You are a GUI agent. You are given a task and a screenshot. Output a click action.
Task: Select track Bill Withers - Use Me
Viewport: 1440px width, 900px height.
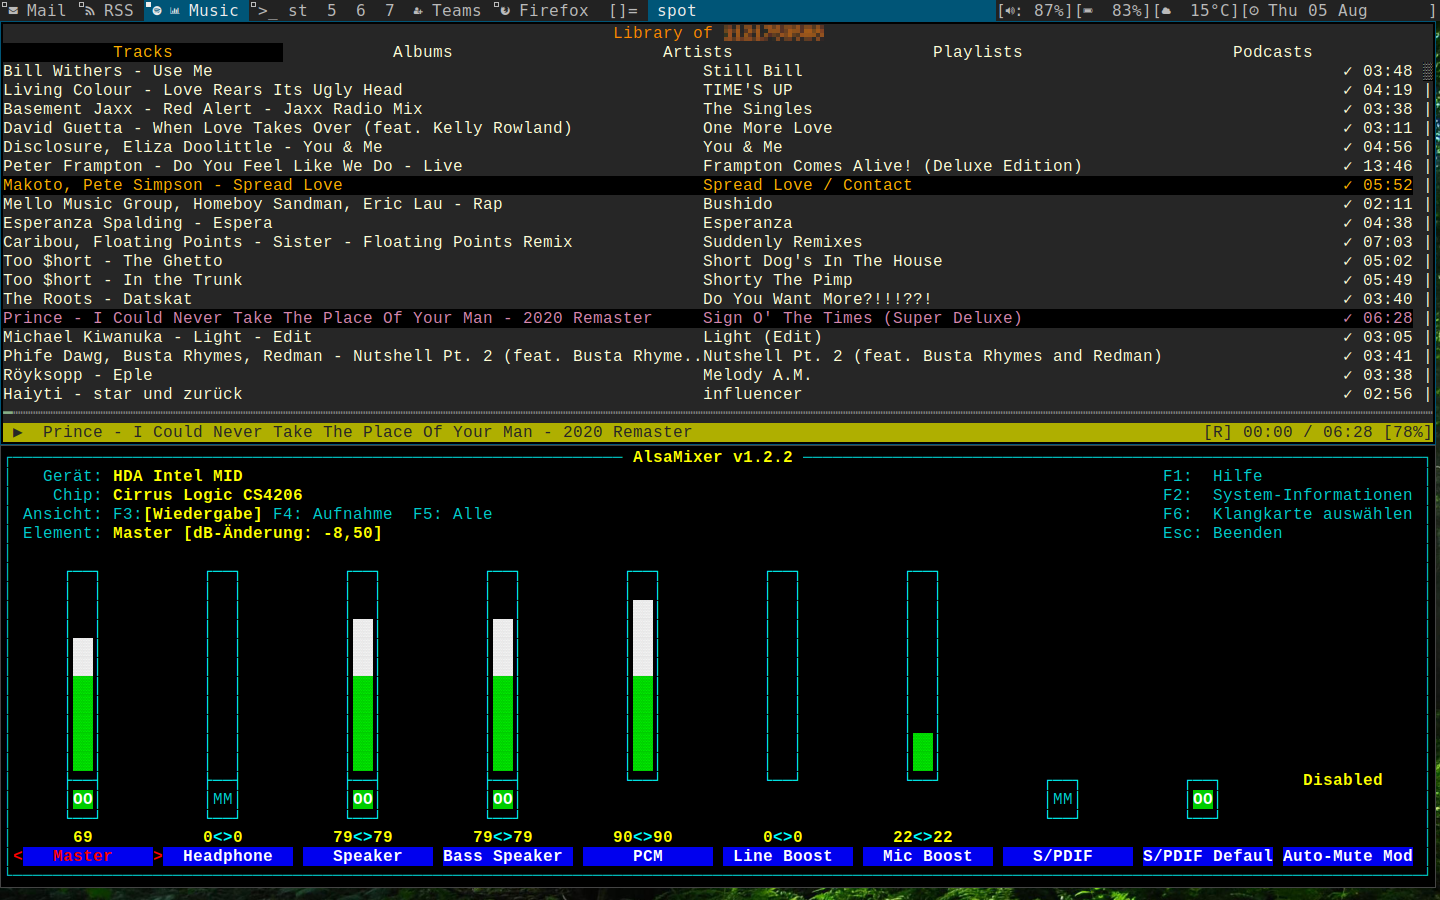(x=108, y=71)
